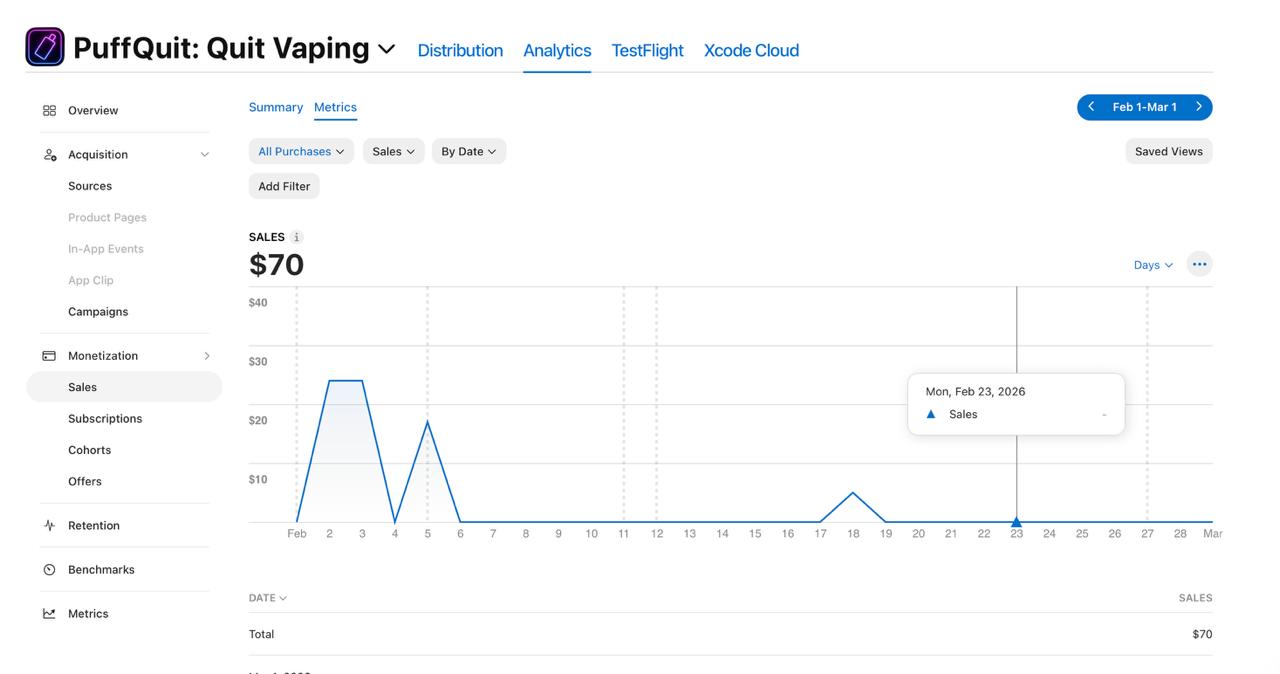Open Overview in the sidebar

93,110
